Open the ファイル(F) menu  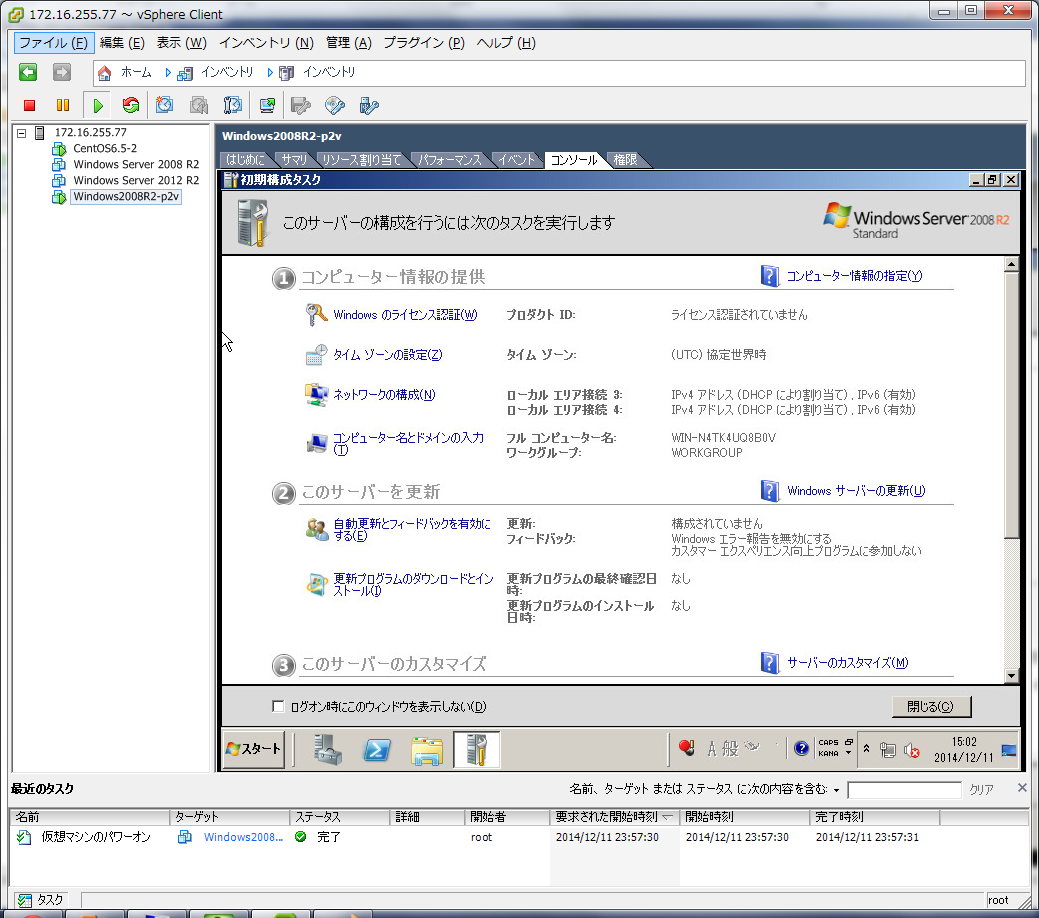pos(54,43)
